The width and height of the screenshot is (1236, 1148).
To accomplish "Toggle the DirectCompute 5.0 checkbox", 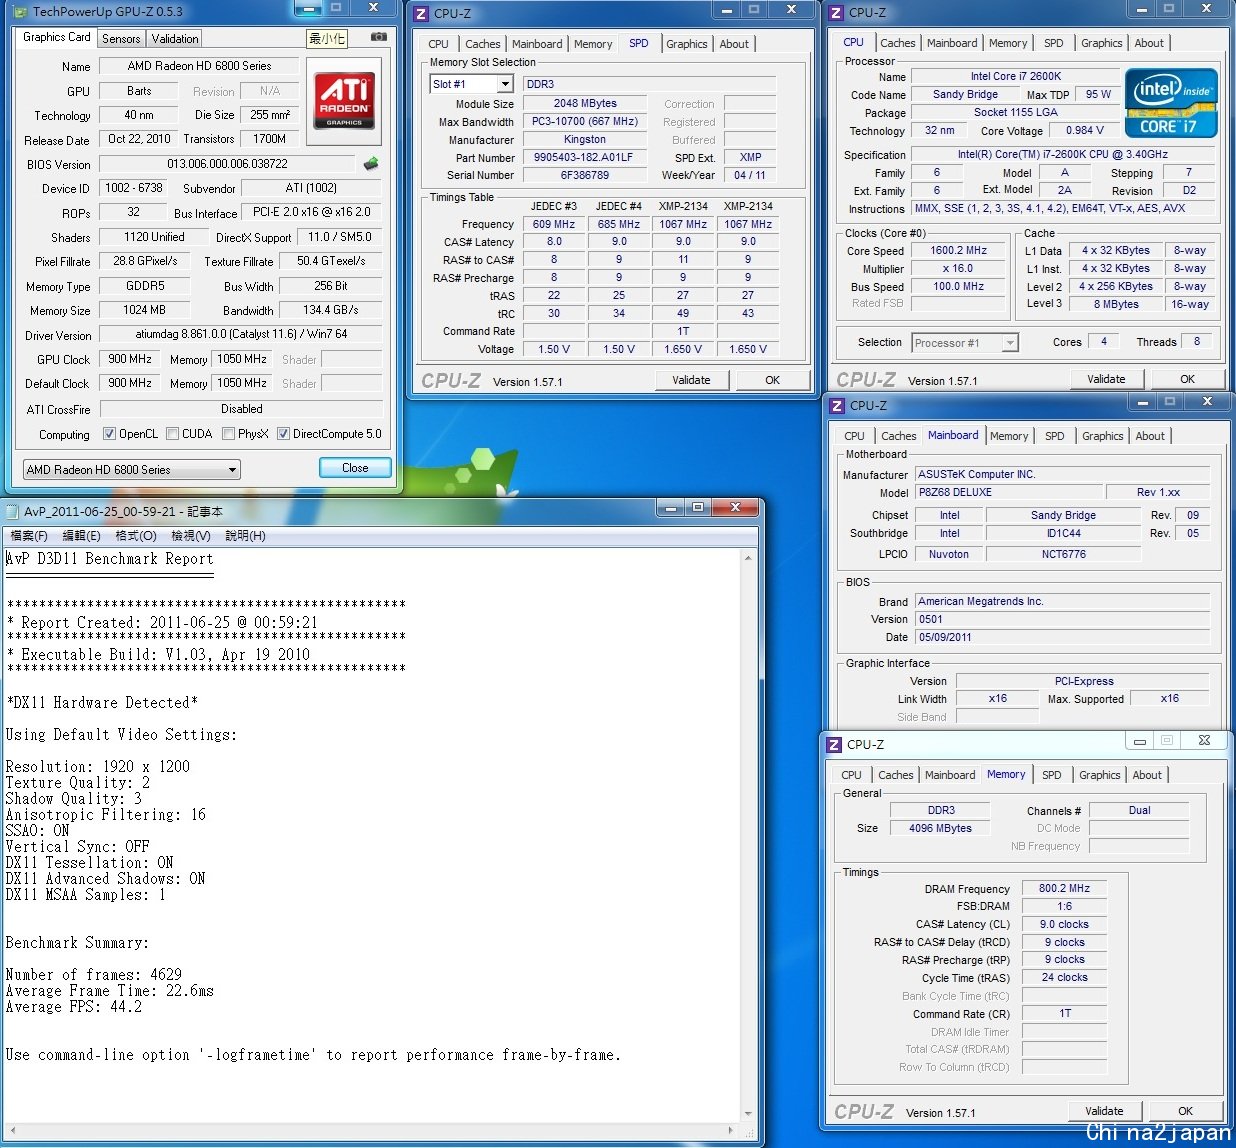I will pyautogui.click(x=283, y=434).
